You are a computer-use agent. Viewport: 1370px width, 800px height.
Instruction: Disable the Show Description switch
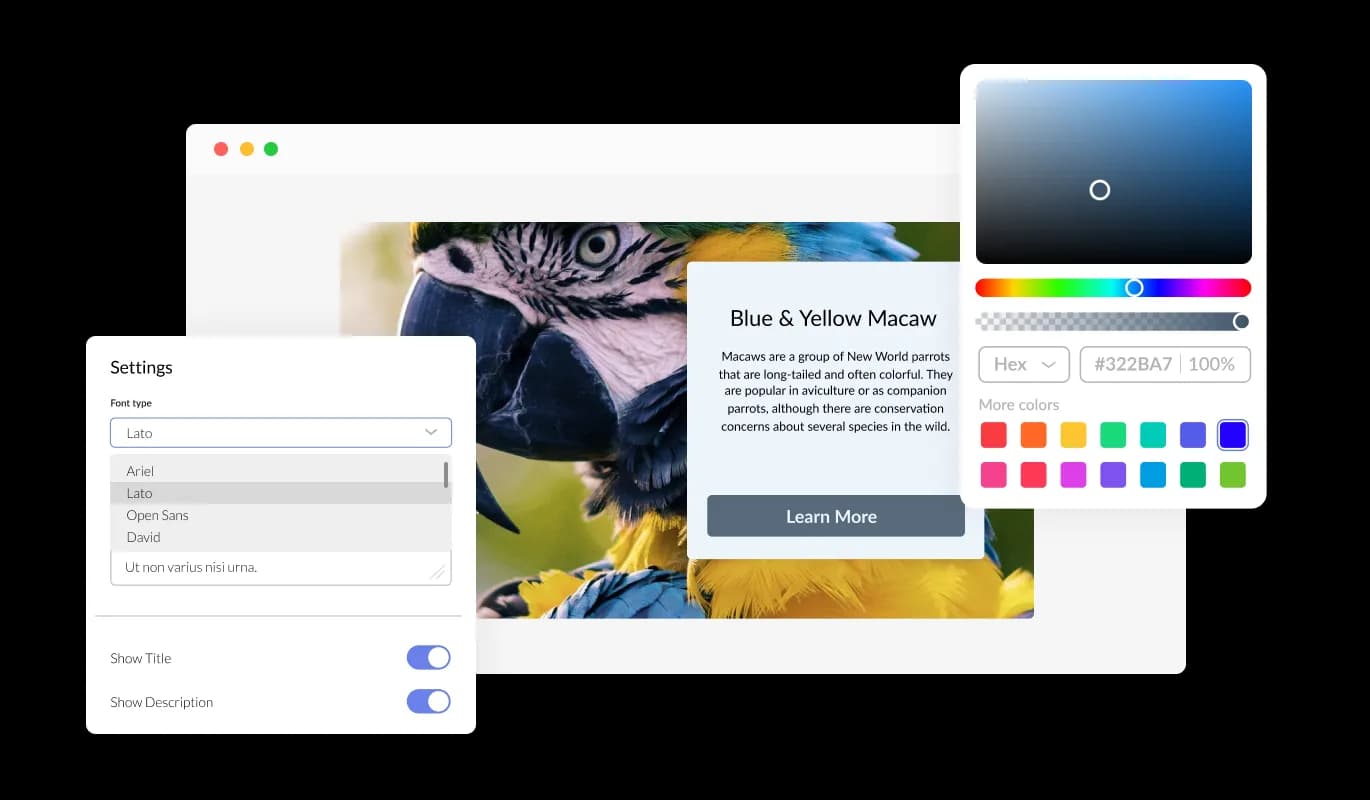(428, 702)
